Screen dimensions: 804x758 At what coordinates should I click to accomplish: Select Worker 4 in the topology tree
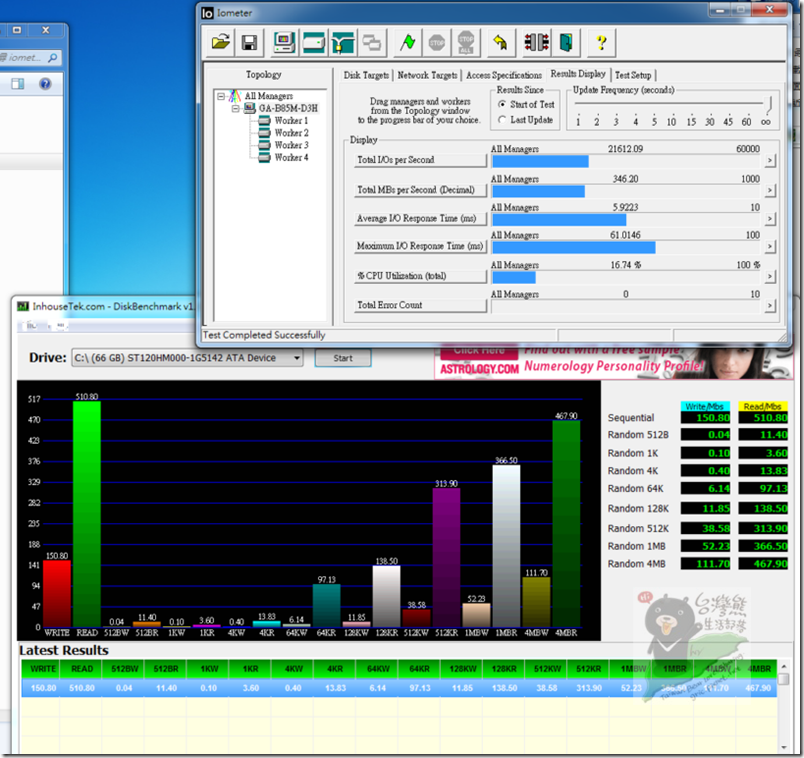(x=291, y=157)
